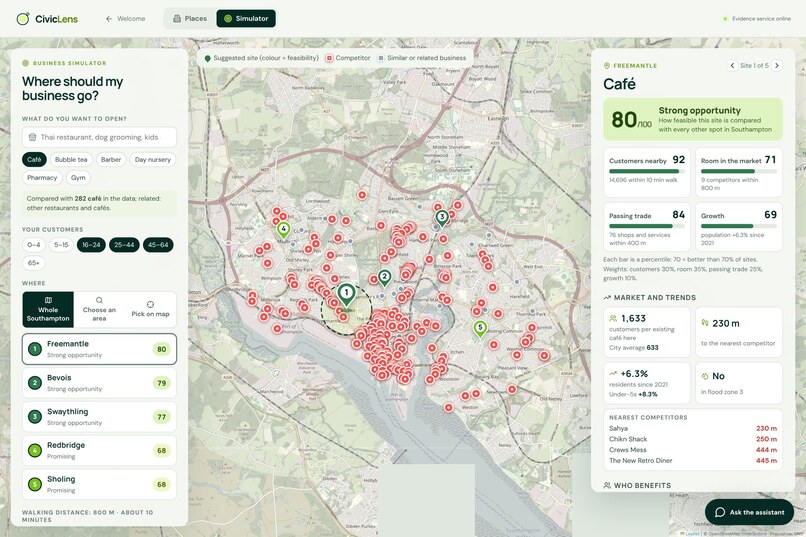
Task: Click the Passing trade progress bar
Action: click(647, 226)
